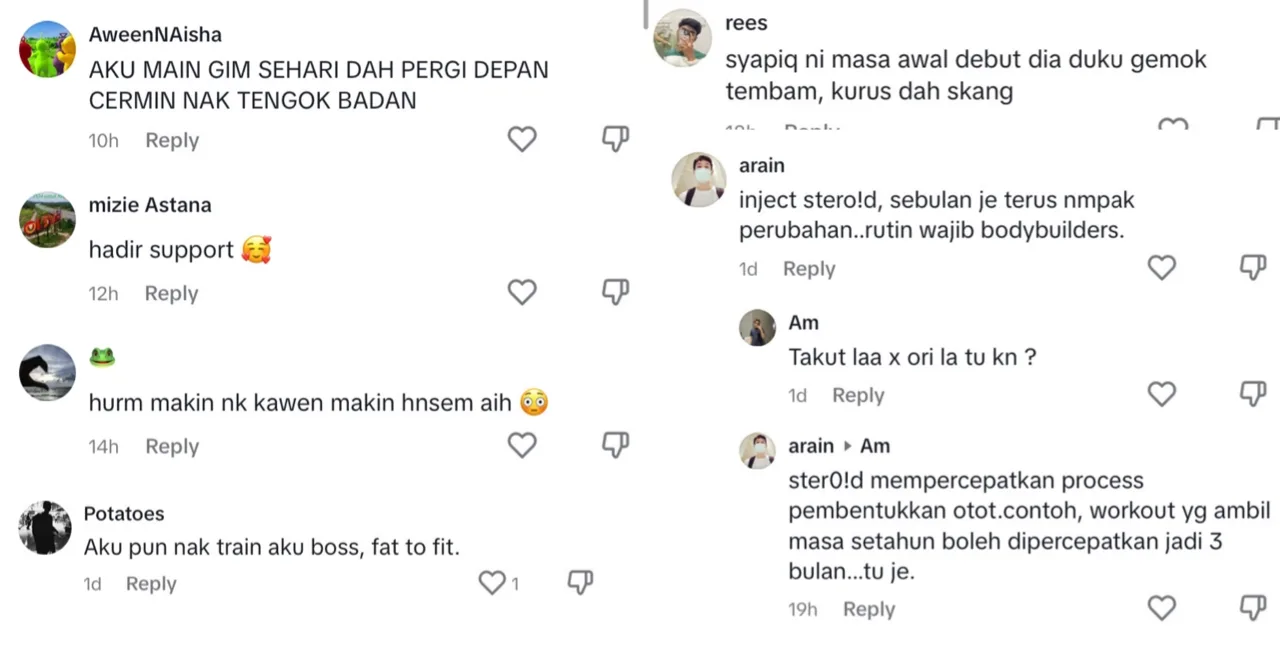
Task: Dislike AweenNAisha's gym comment
Action: pyautogui.click(x=615, y=139)
